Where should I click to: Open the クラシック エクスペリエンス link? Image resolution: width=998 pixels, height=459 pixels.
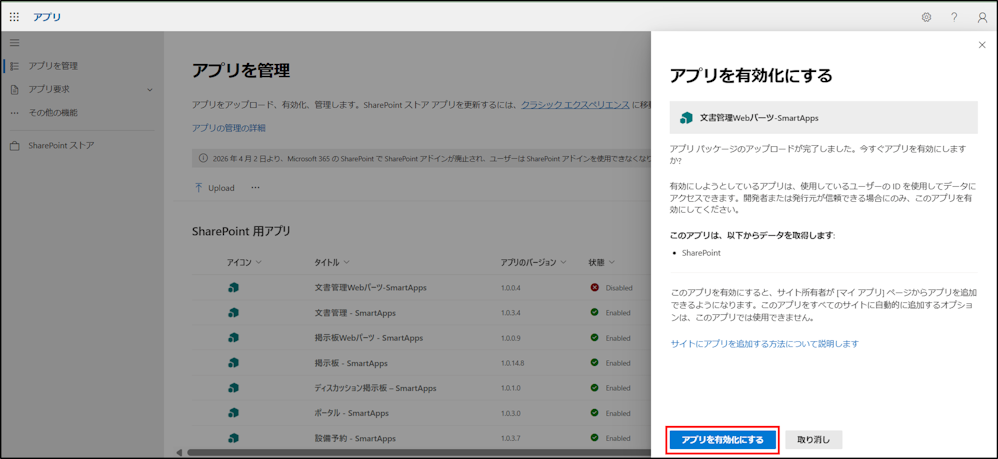575,105
